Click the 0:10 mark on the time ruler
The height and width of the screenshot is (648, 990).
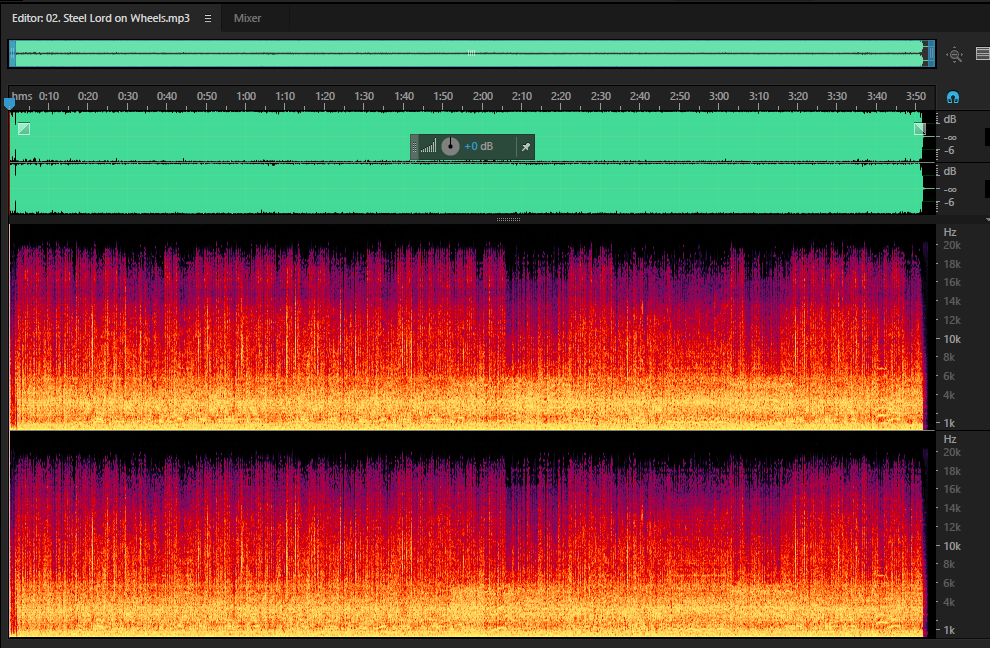[49, 96]
